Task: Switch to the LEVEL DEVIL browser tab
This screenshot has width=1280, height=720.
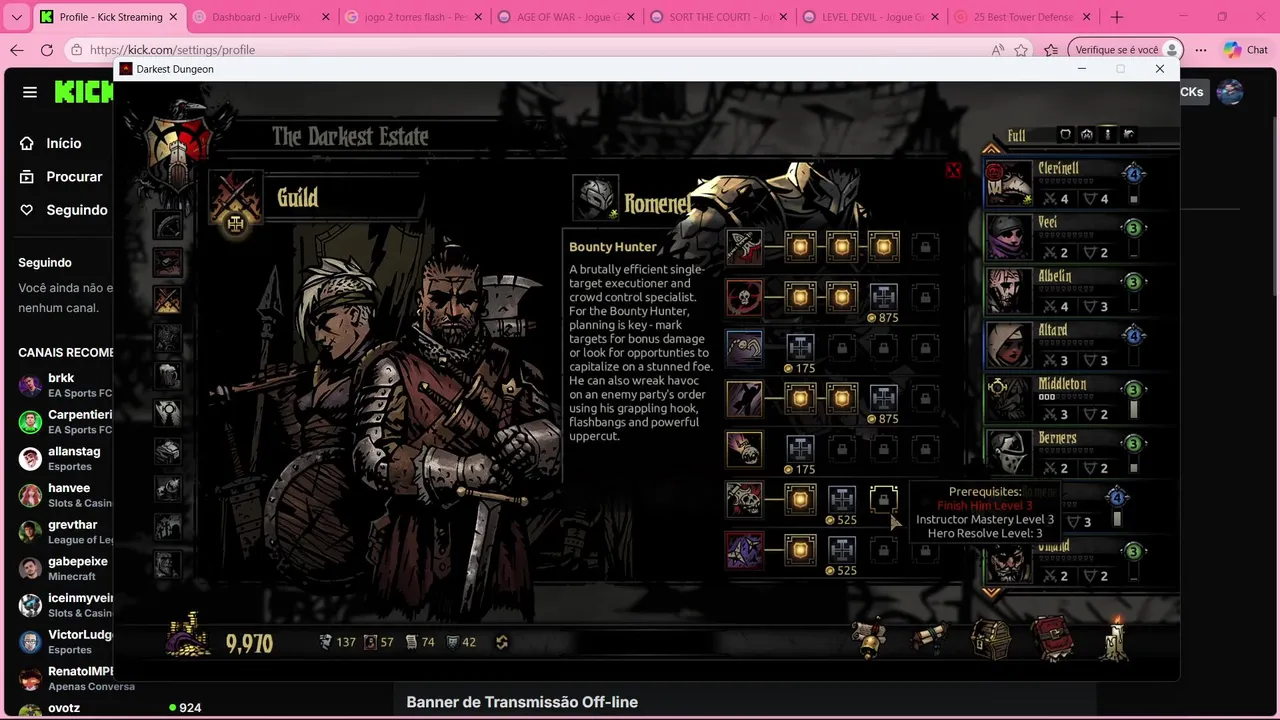Action: tap(870, 17)
